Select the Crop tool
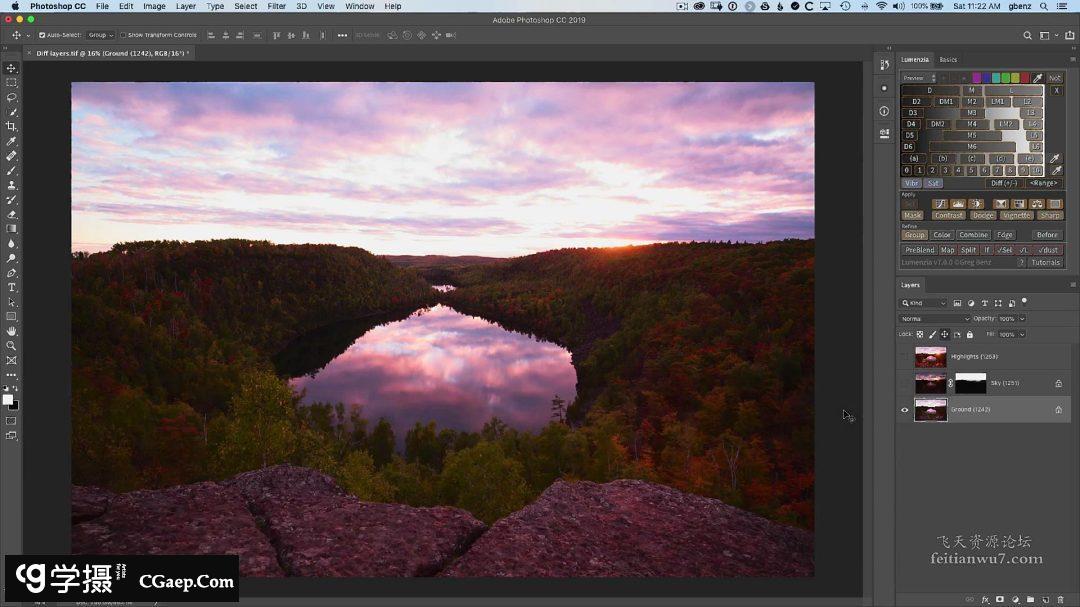The width and height of the screenshot is (1080, 607). point(12,127)
